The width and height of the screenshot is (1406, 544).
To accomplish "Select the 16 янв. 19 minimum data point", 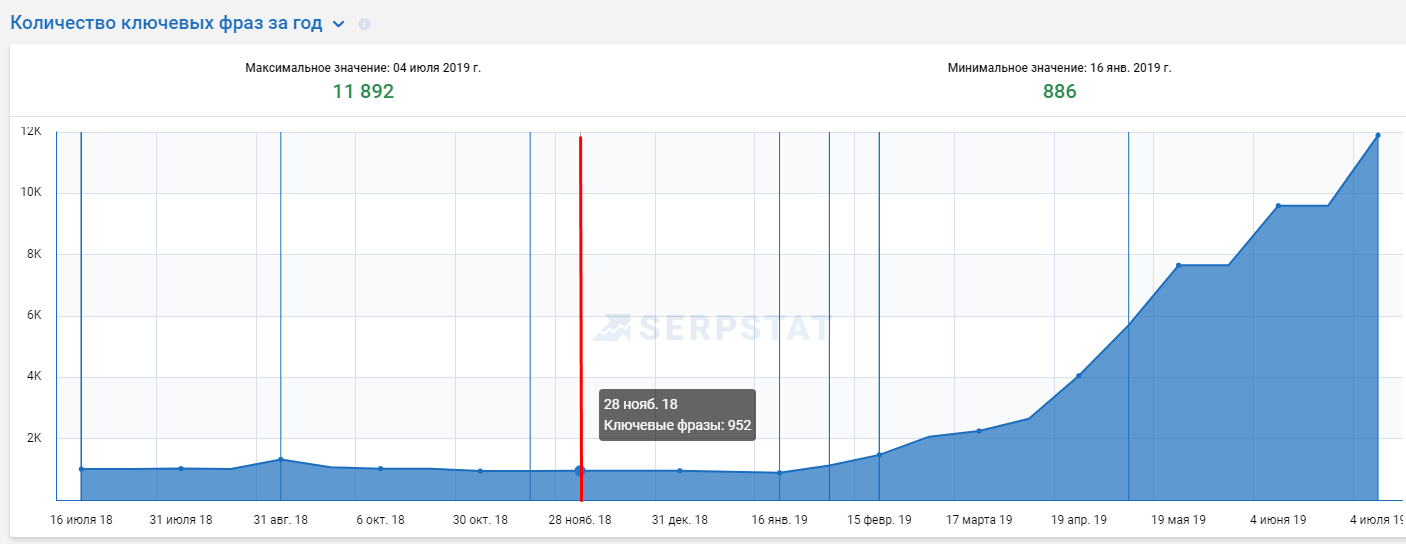I will (x=779, y=473).
